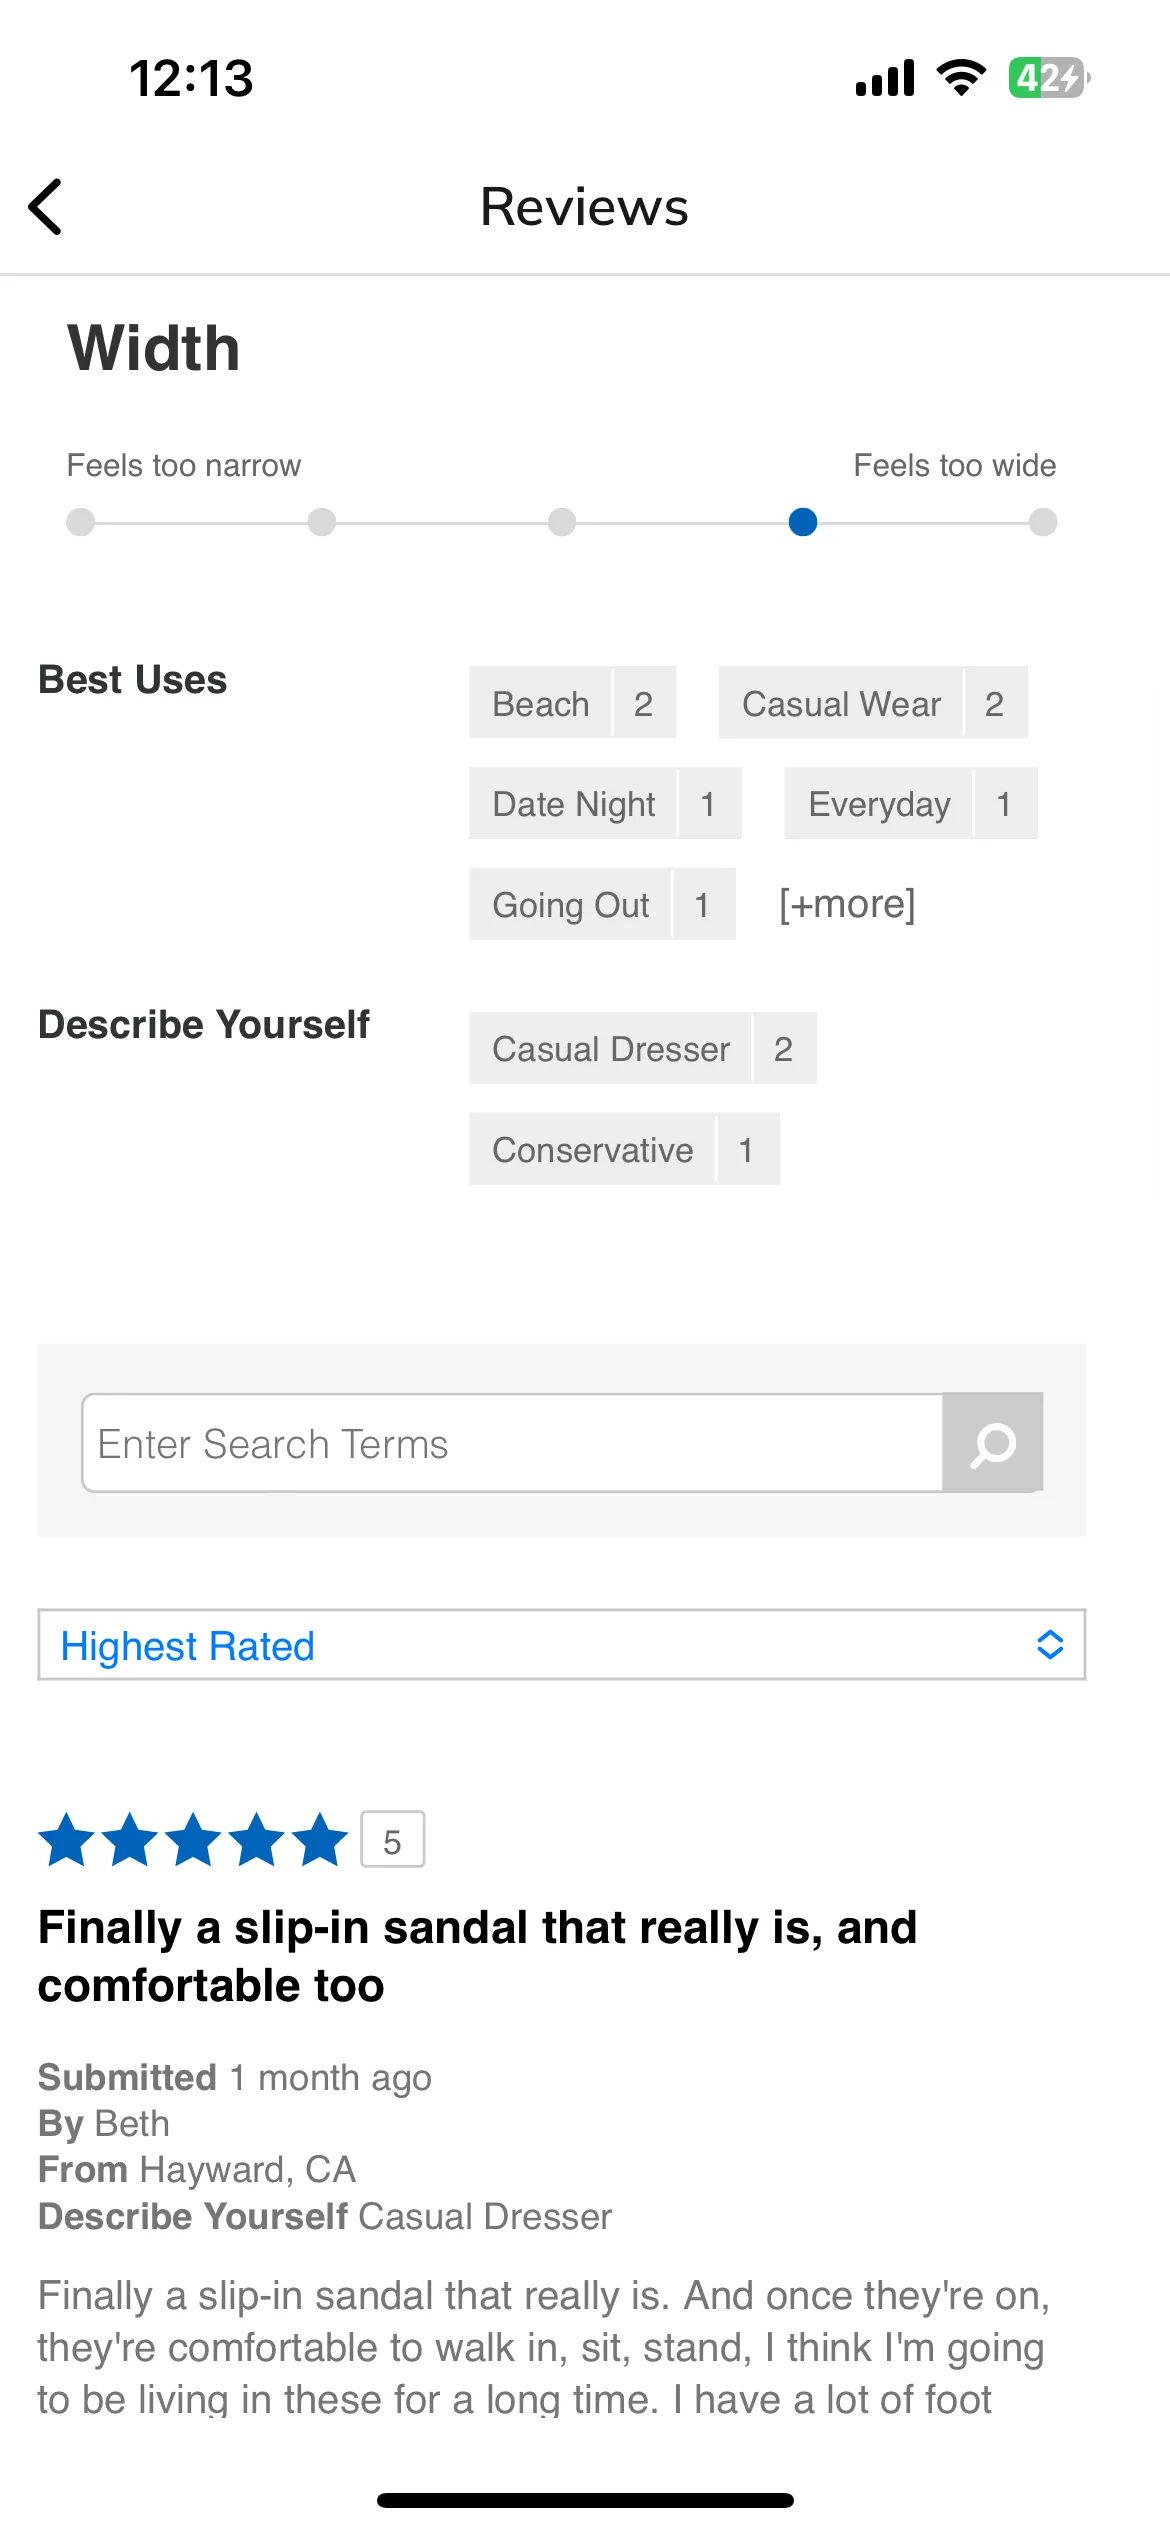Viewport: 1170px width, 2532px height.
Task: Click the Conservative filter button
Action: coord(624,1149)
